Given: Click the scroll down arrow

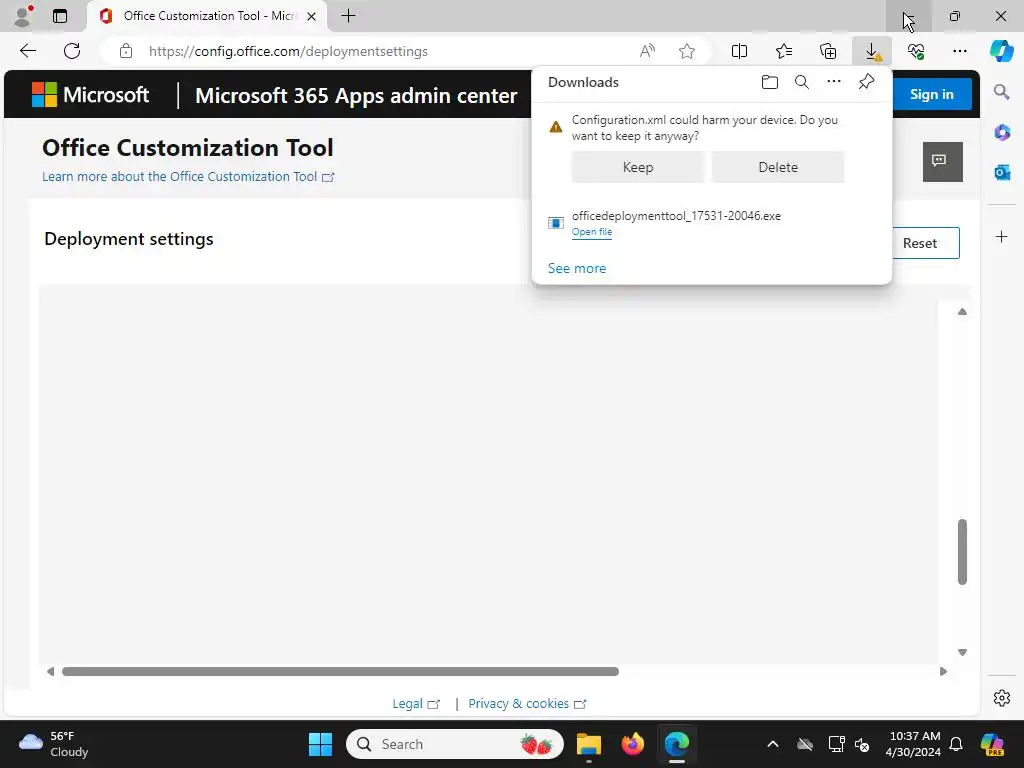Looking at the screenshot, I should click(x=962, y=652).
